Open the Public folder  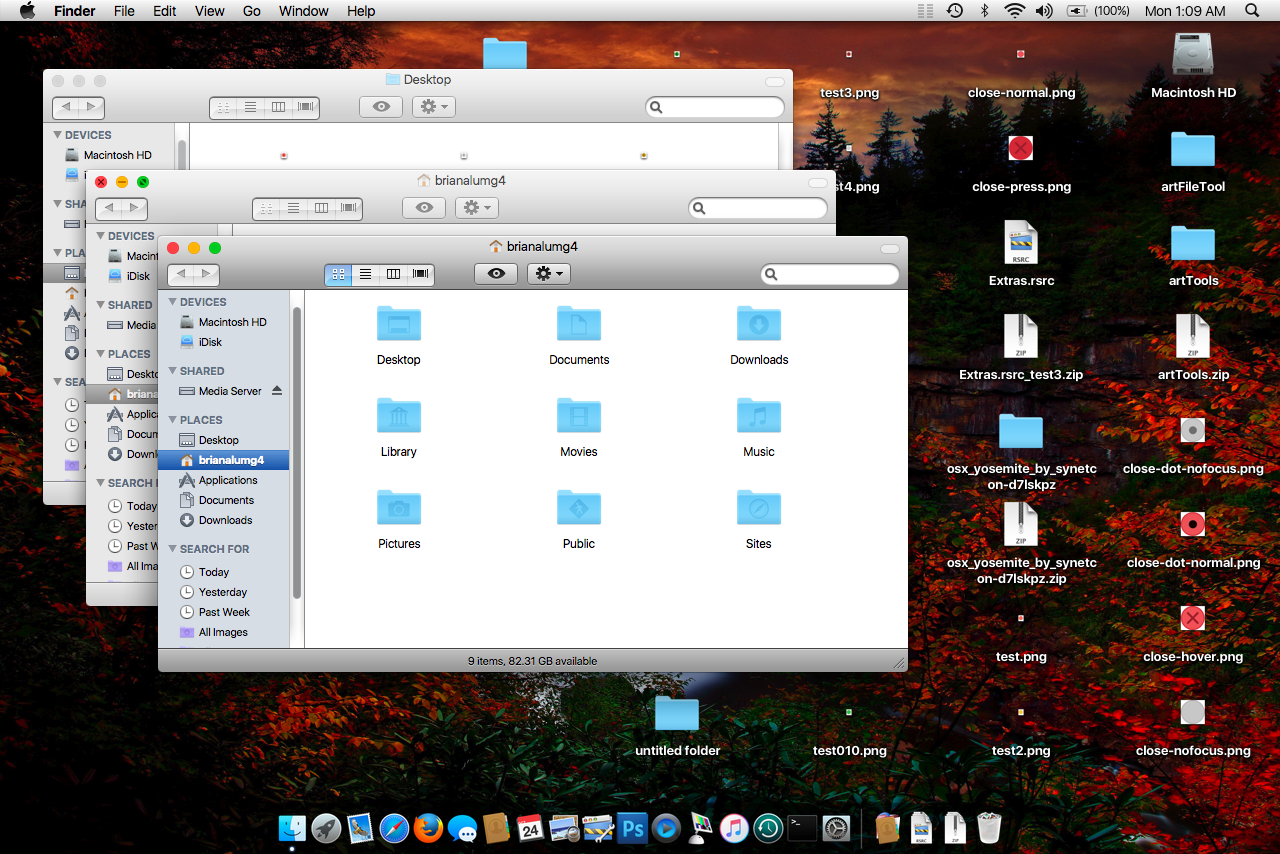click(x=579, y=508)
